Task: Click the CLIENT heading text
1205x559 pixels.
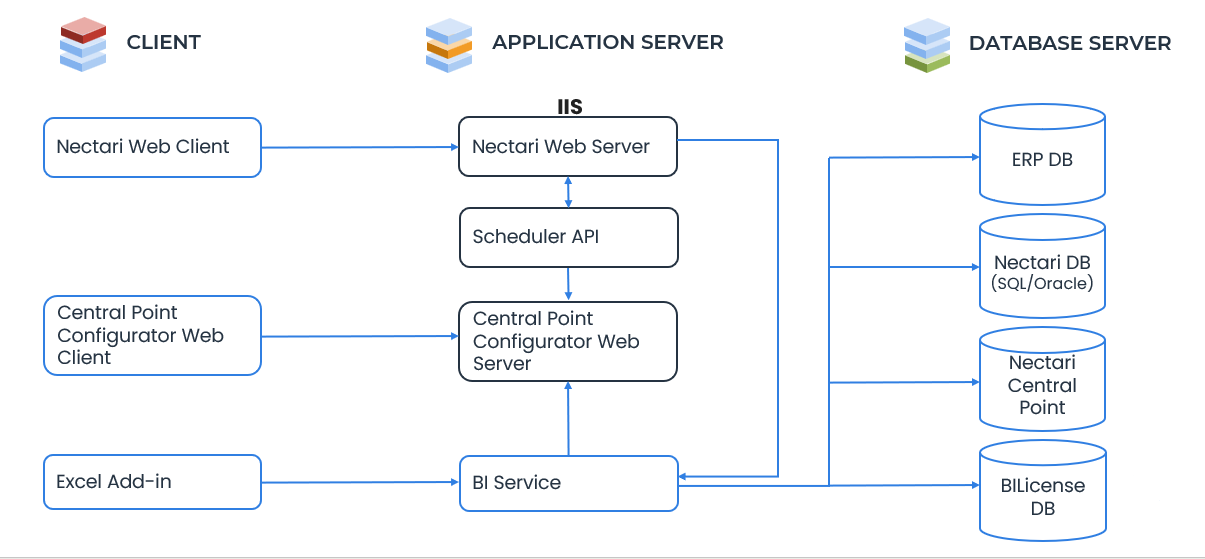Action: coord(163,43)
